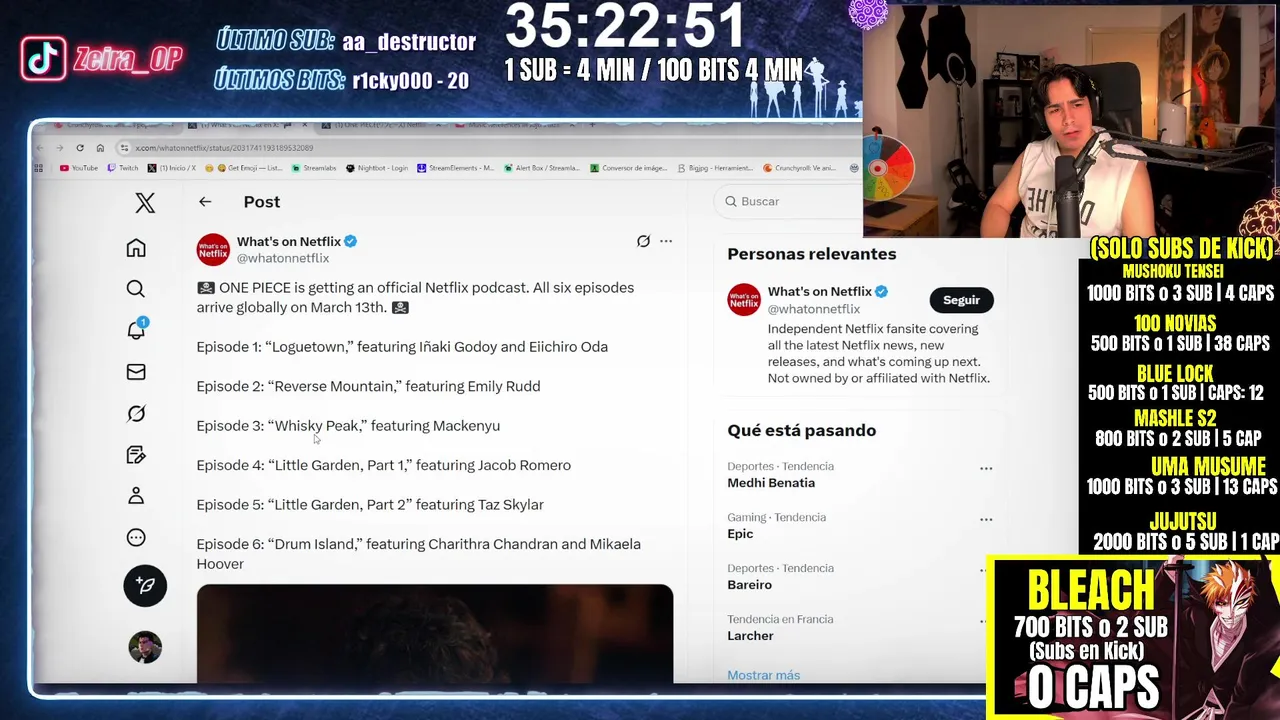1280x720 pixels.
Task: Open Inicio / X bookmark
Action: pyautogui.click(x=172, y=168)
